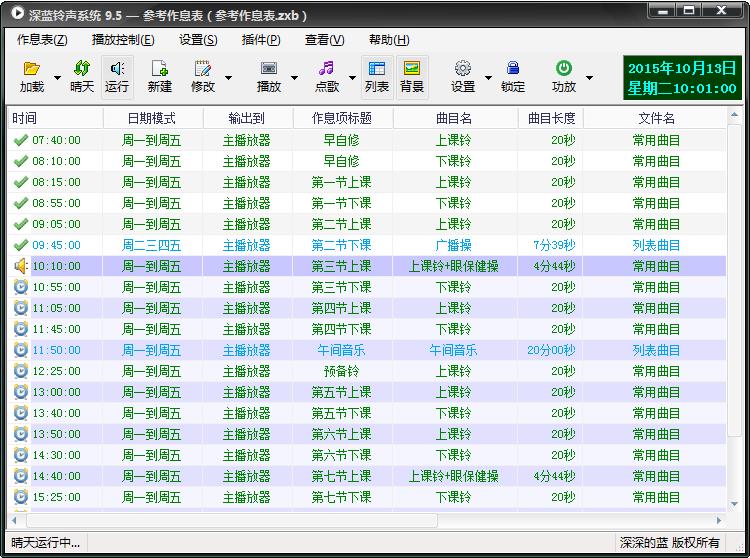Click the horizontal scrollbar below the schedule
Image resolution: width=750 pixels, height=558 pixels.
(232, 521)
